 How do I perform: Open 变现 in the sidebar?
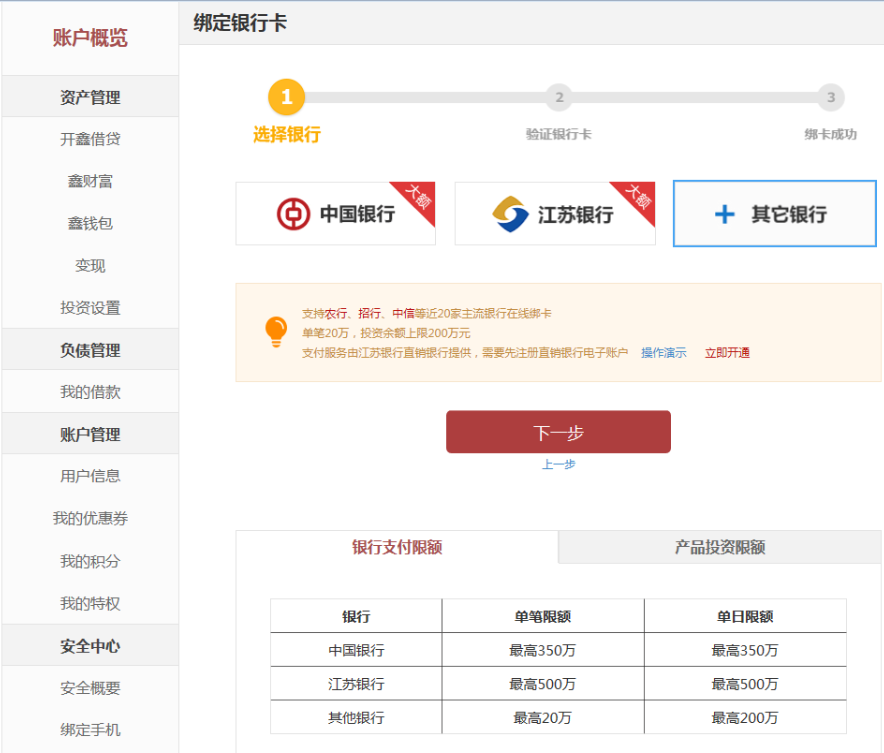pos(90,265)
